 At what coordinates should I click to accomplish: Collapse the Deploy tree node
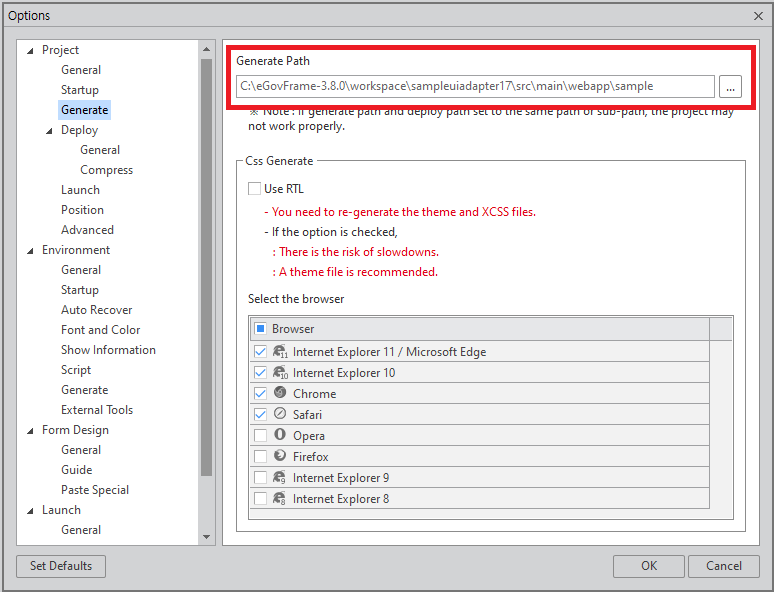pyautogui.click(x=50, y=130)
